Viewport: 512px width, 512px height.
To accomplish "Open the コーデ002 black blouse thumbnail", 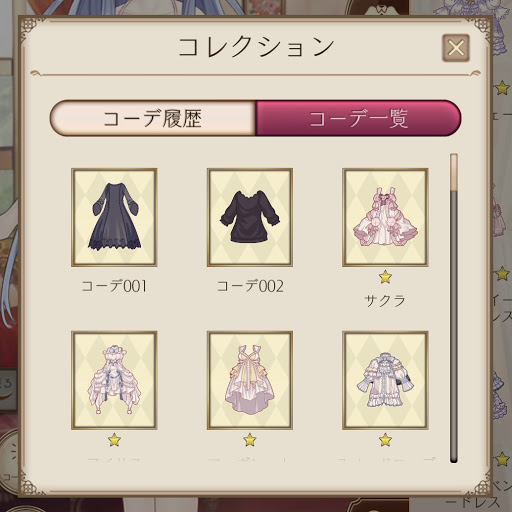I will tap(250, 217).
